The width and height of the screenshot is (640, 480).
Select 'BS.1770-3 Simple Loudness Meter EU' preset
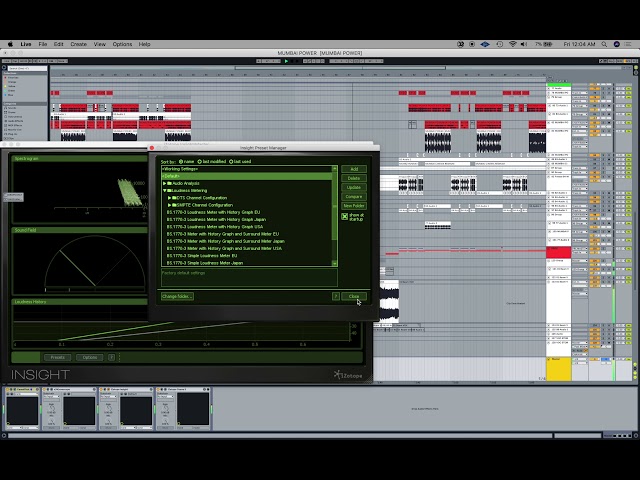tap(202, 256)
